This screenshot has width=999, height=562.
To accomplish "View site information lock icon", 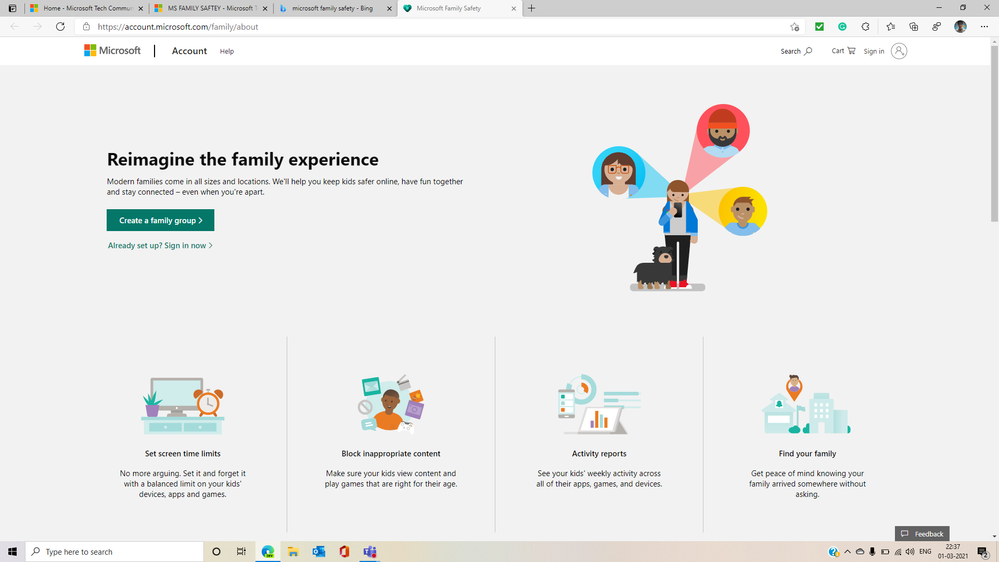I will tap(86, 27).
